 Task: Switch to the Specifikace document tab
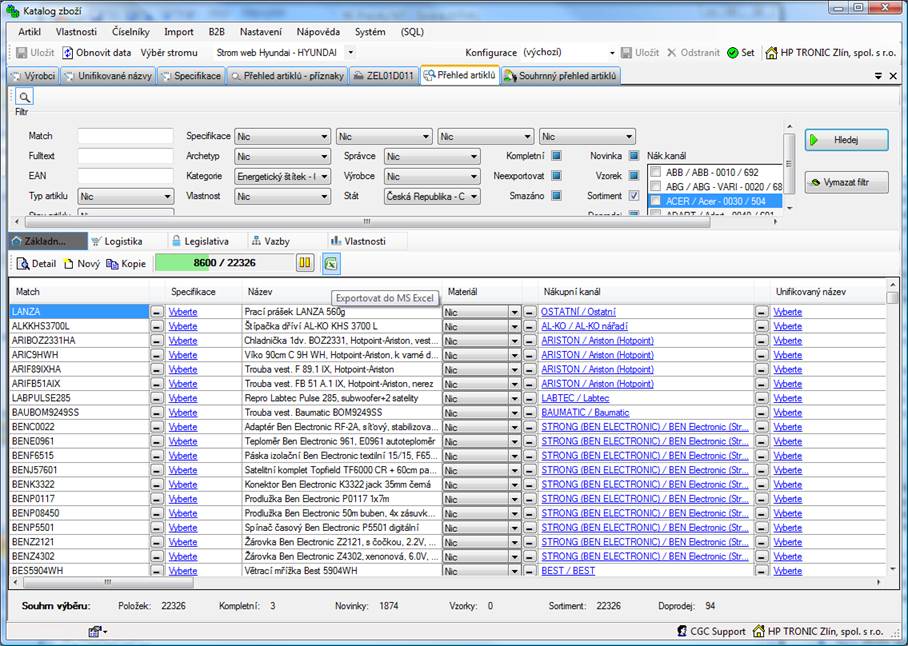[191, 76]
